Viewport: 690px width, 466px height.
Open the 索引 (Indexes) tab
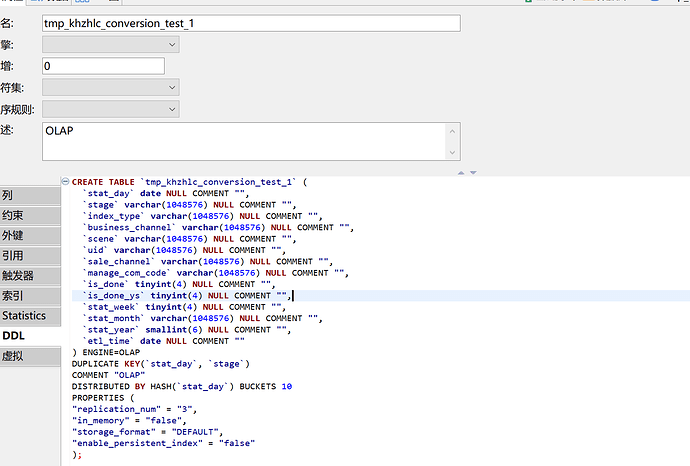click(30, 296)
